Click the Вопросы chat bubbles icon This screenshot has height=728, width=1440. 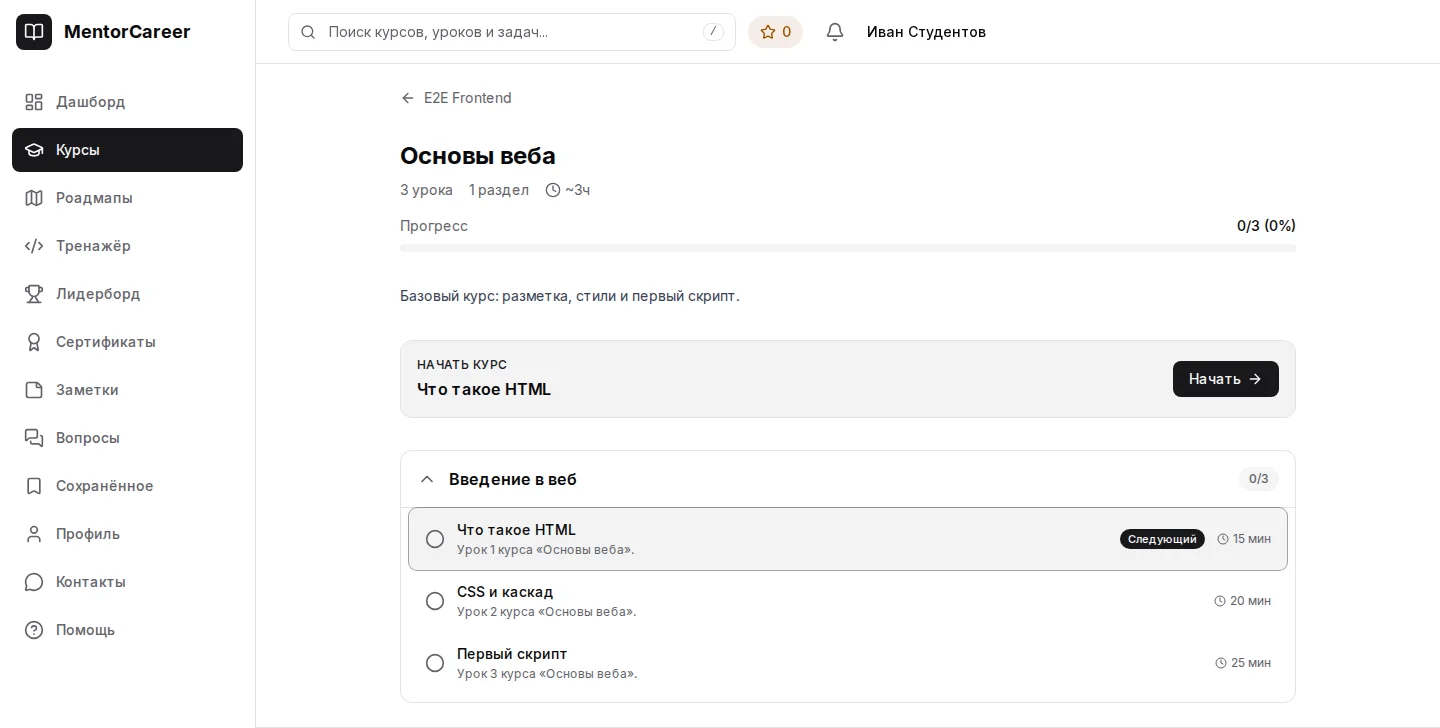pos(34,438)
